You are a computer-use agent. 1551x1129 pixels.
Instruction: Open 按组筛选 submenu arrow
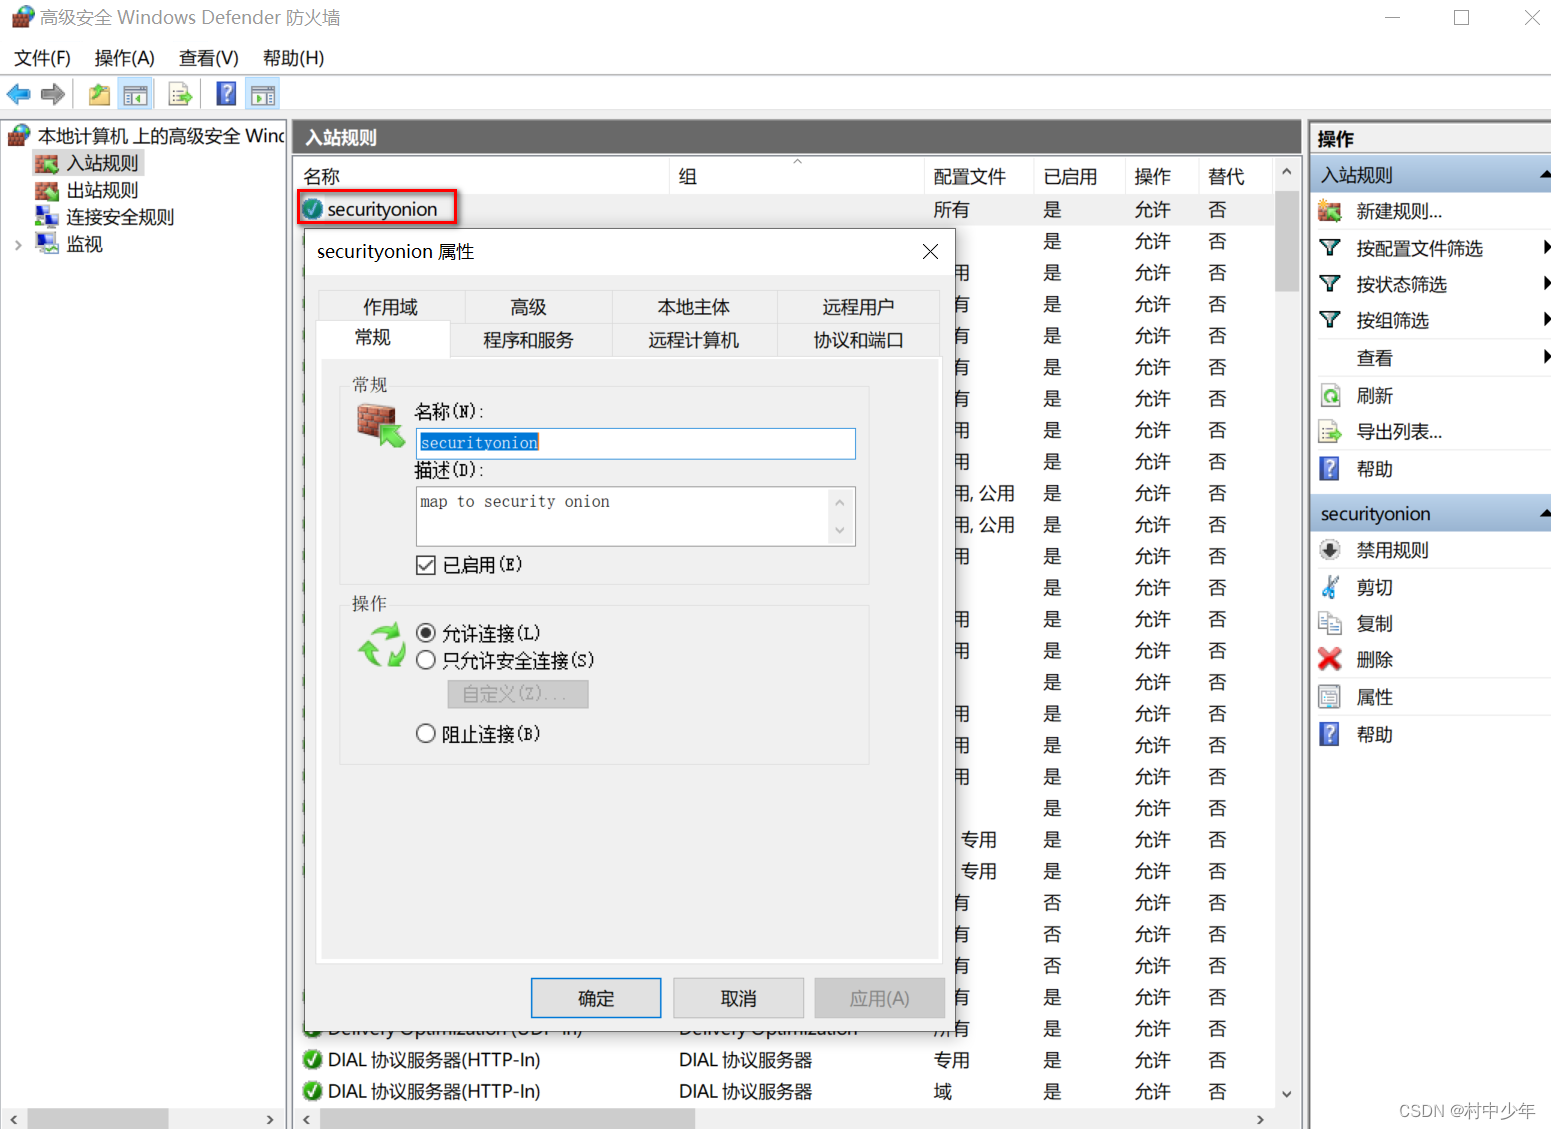click(1546, 320)
